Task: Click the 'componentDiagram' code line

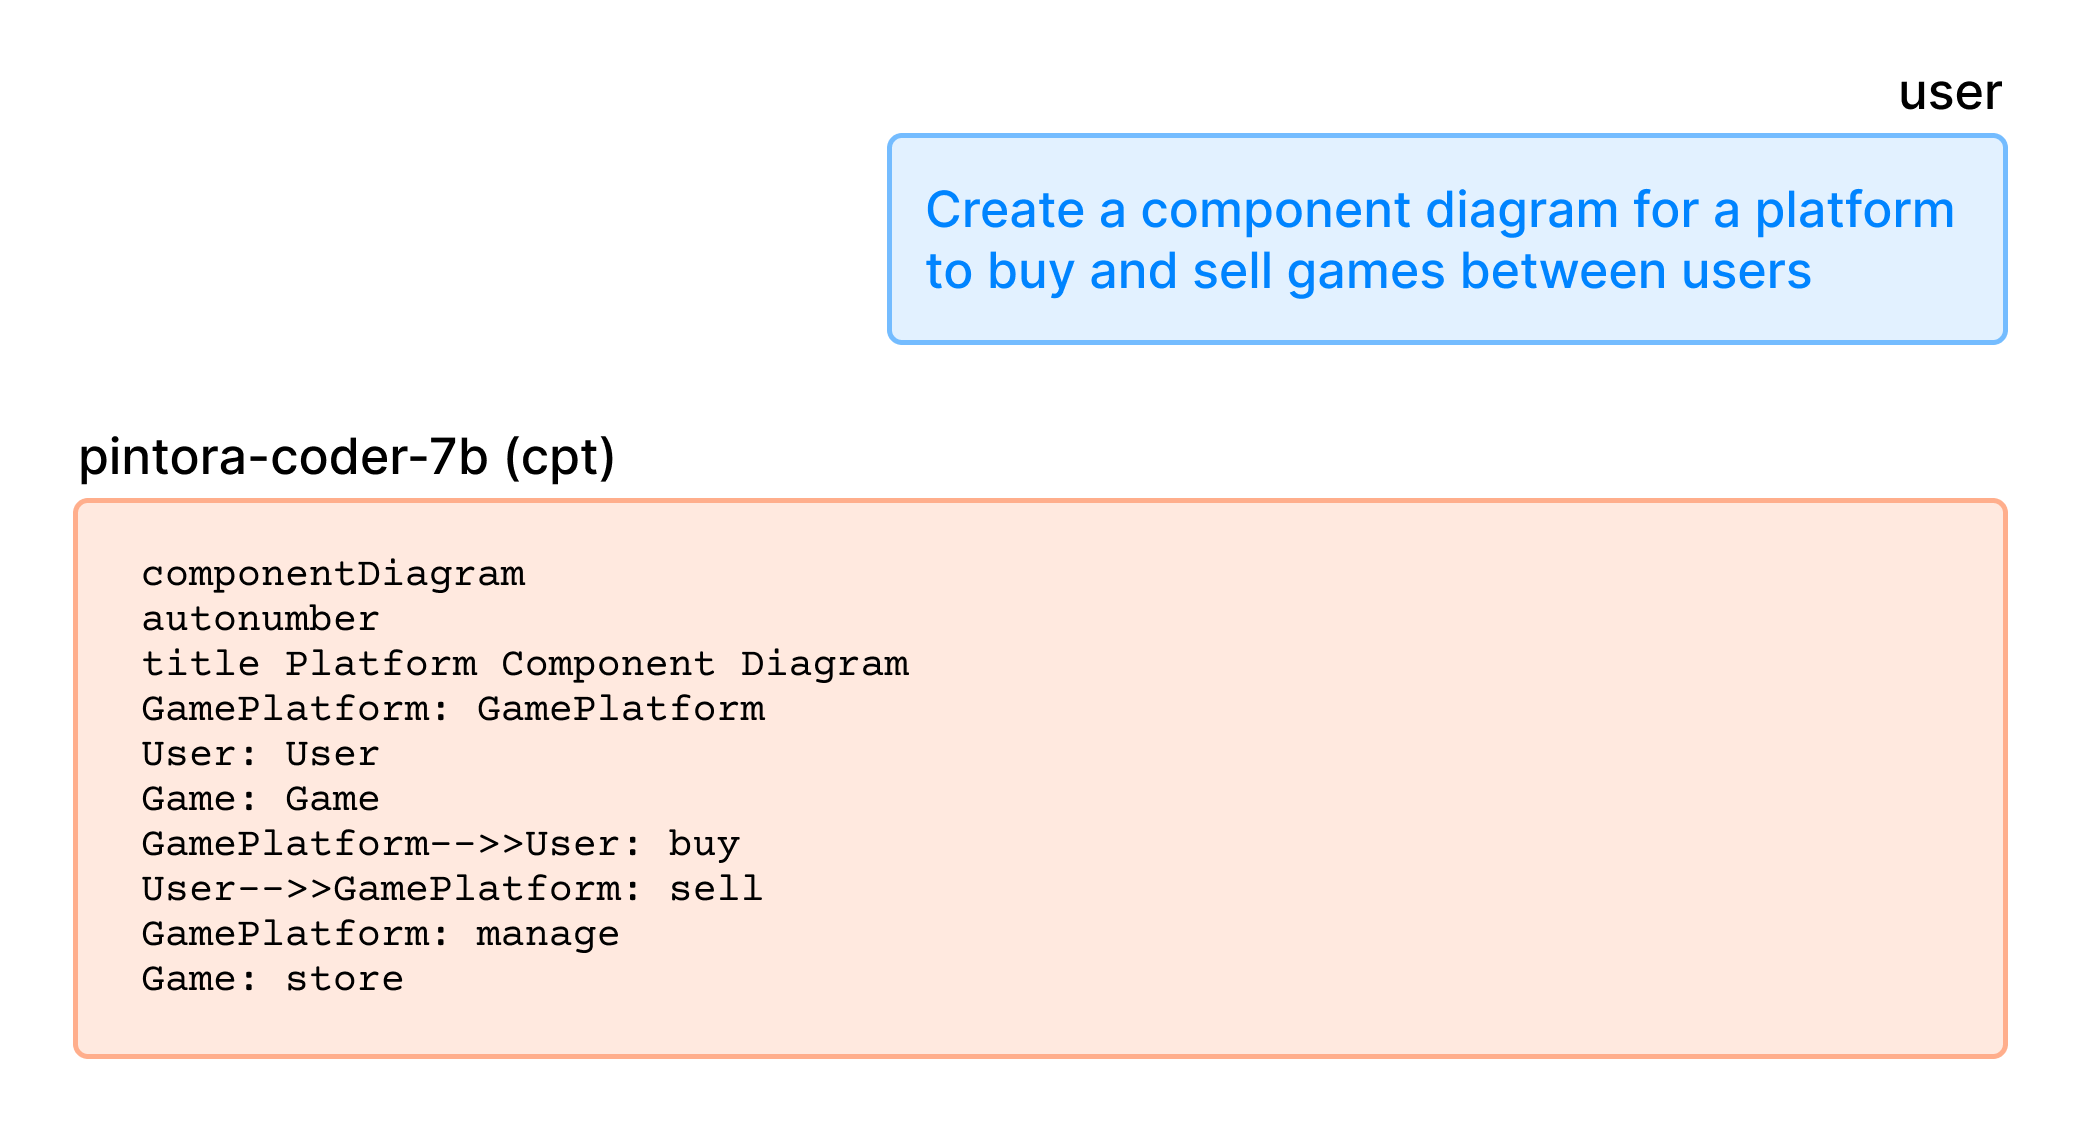Action: point(333,574)
